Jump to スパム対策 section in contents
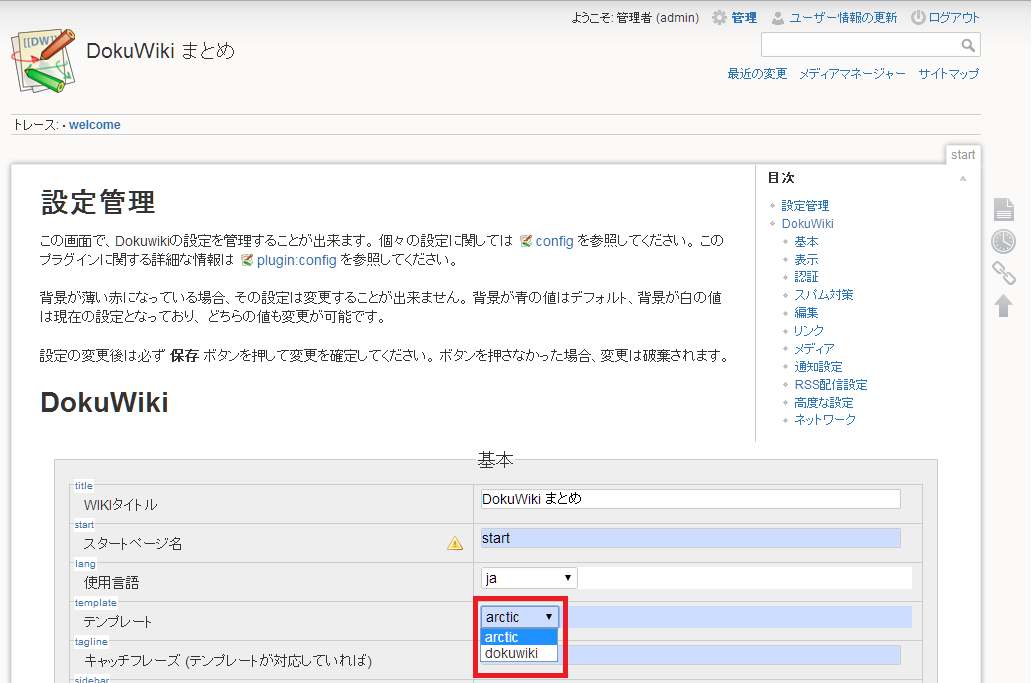The height and width of the screenshot is (683, 1033). click(x=824, y=295)
